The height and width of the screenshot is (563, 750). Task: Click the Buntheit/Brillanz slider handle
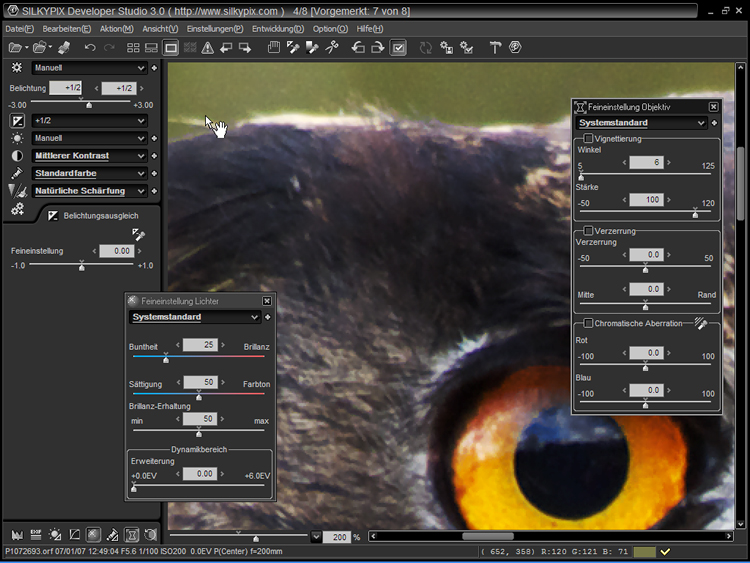[166, 358]
